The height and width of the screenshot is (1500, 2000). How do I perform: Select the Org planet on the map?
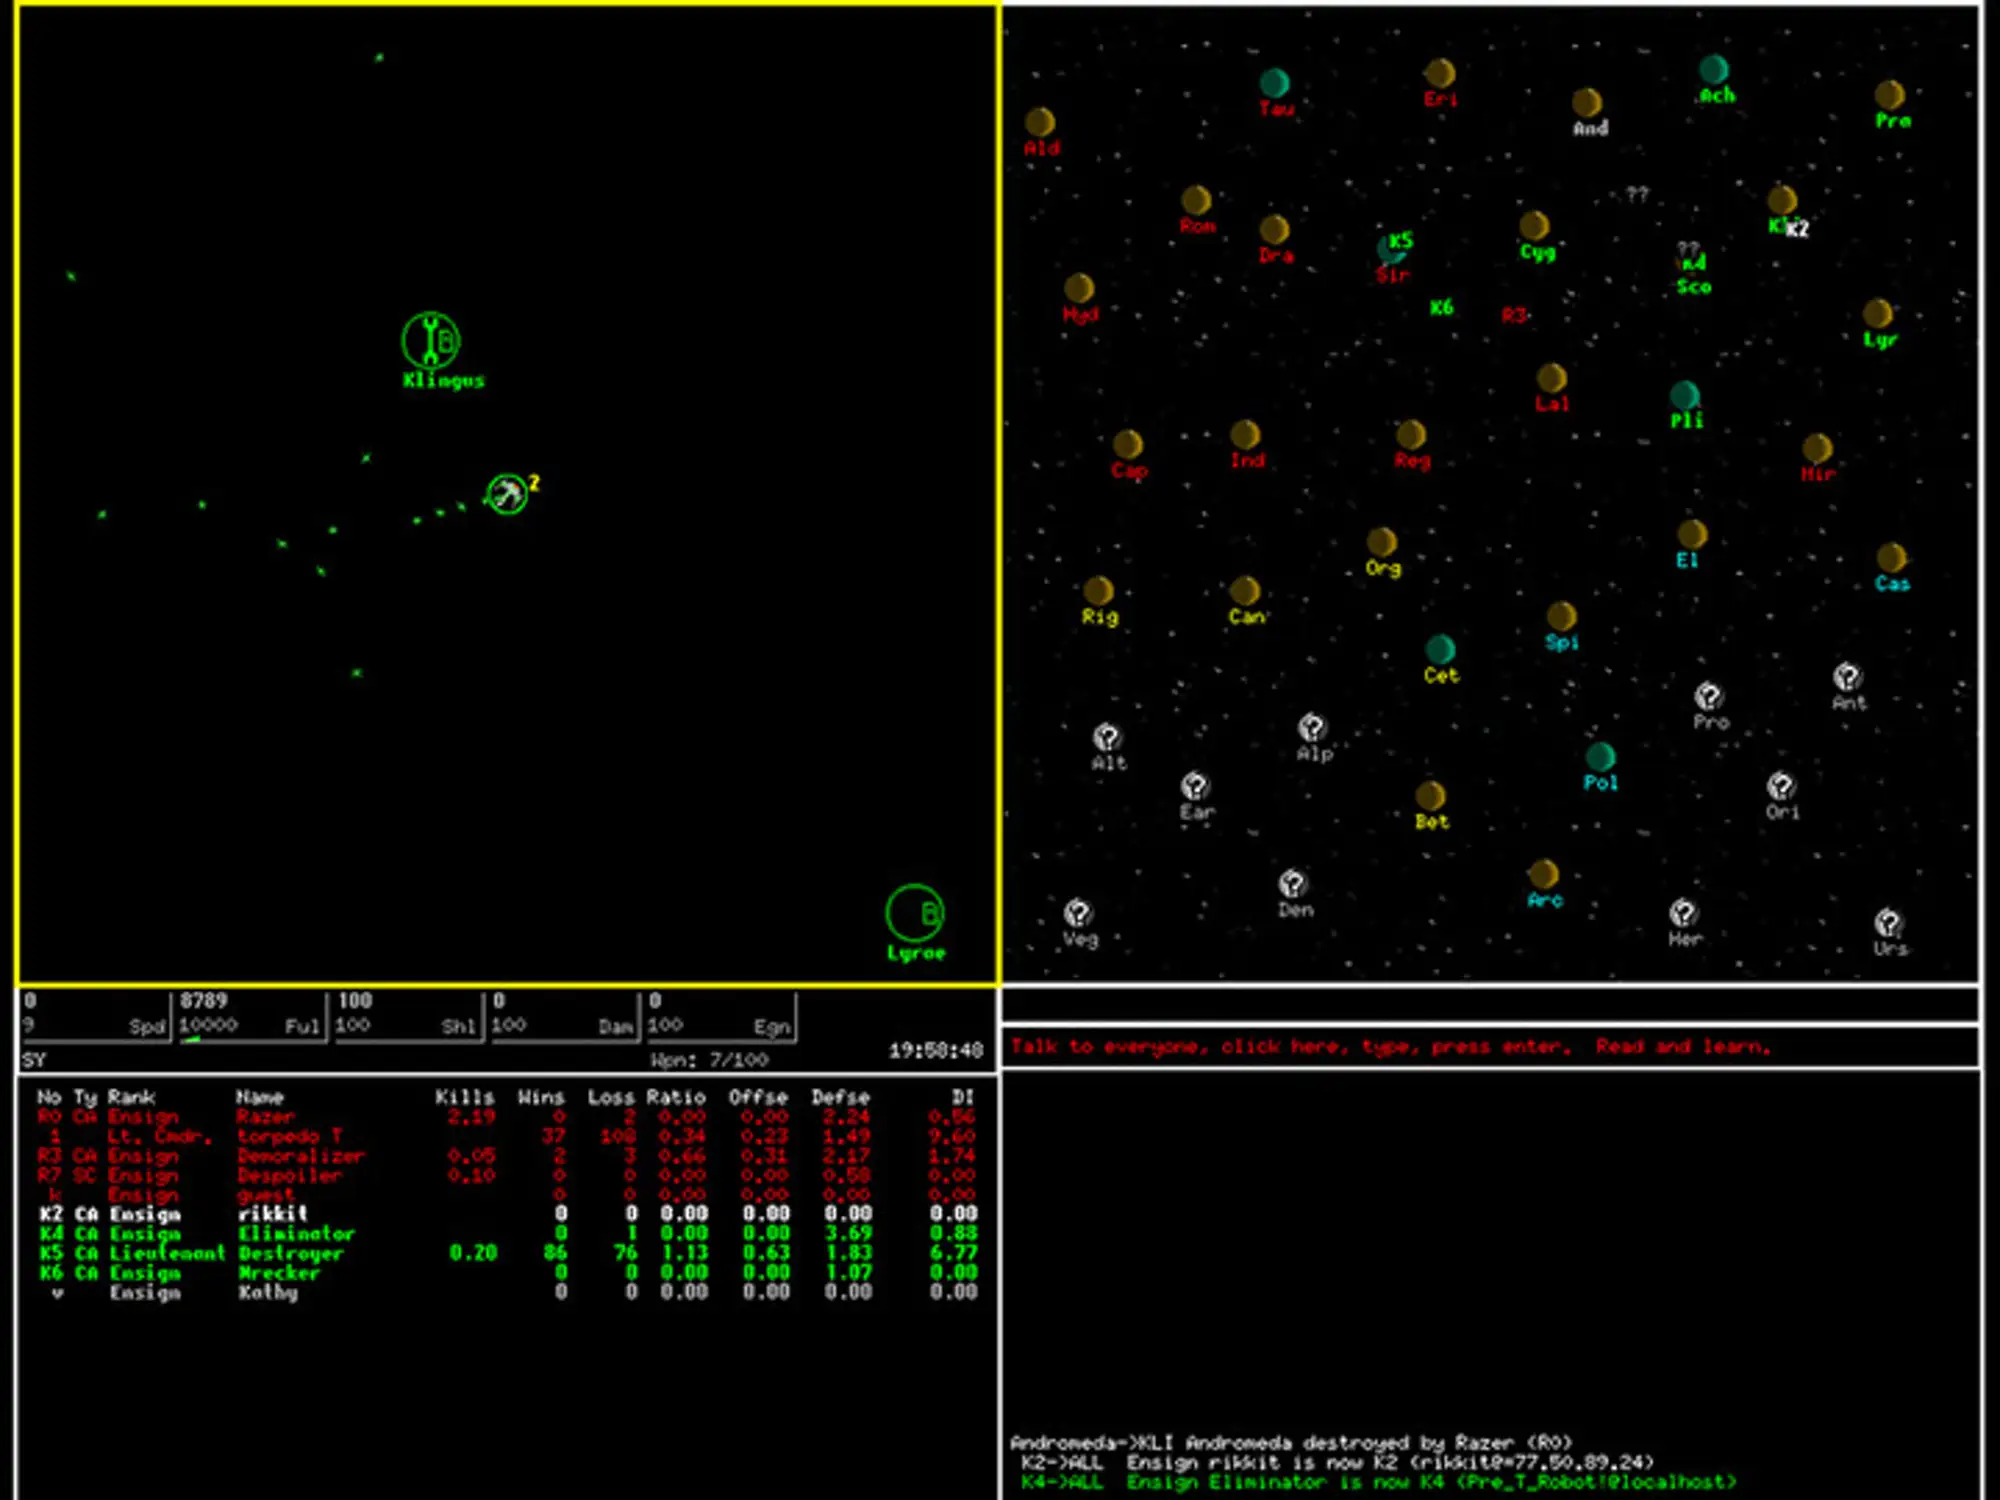pyautogui.click(x=1382, y=543)
